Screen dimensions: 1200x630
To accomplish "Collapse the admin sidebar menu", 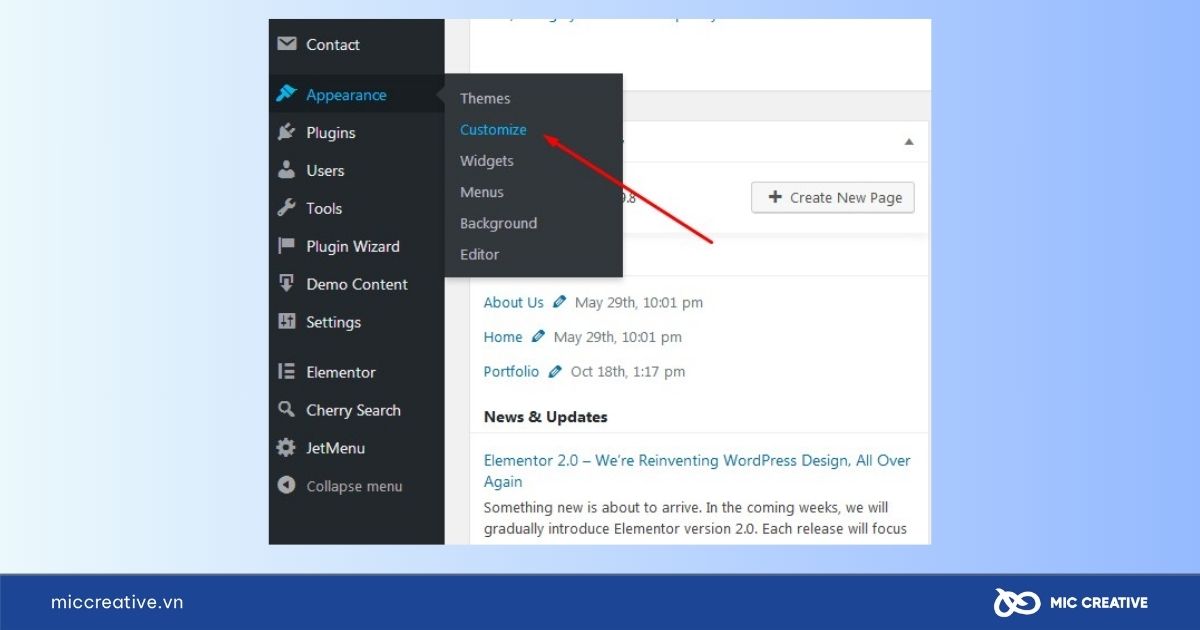I will pos(340,486).
